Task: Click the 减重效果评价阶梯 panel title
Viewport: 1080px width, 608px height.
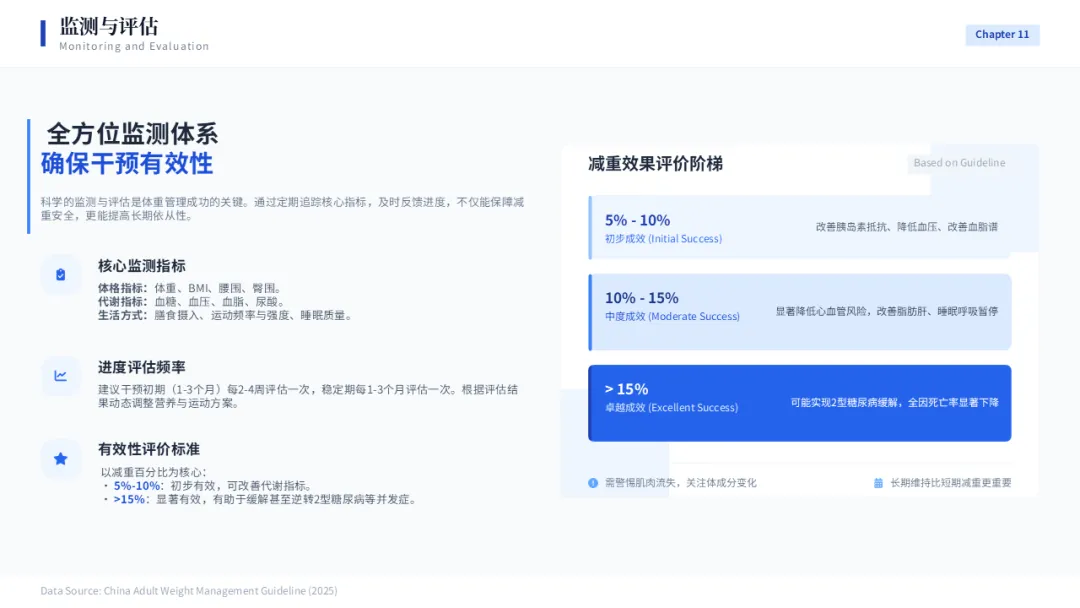Action: pyautogui.click(x=655, y=164)
